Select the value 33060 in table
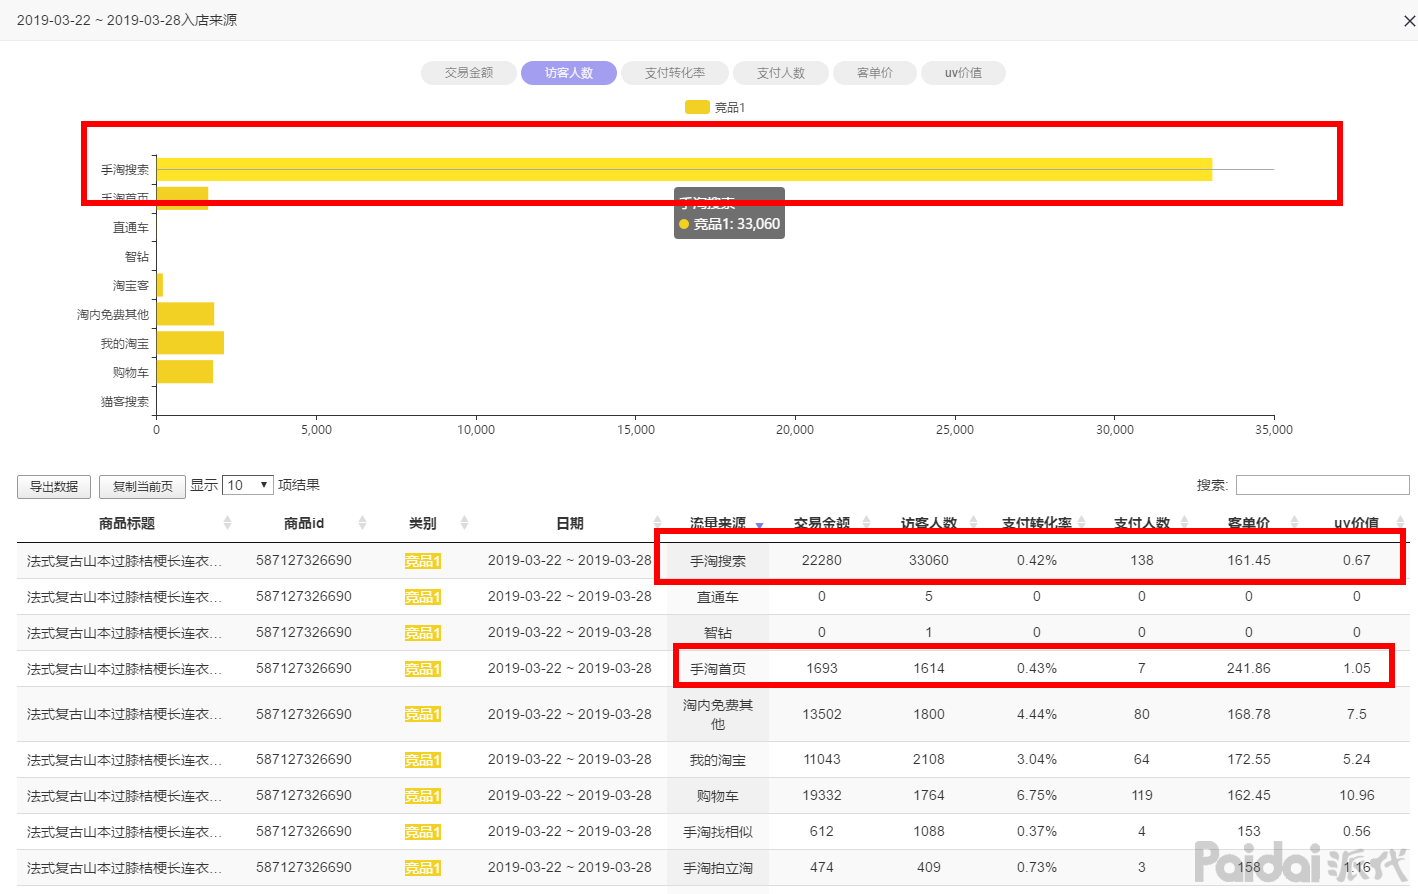The width and height of the screenshot is (1418, 894). click(929, 560)
